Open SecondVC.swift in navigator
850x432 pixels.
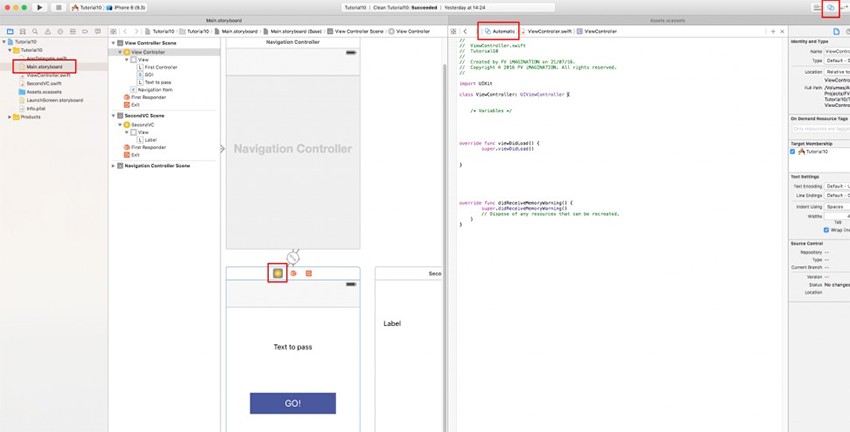(x=40, y=83)
